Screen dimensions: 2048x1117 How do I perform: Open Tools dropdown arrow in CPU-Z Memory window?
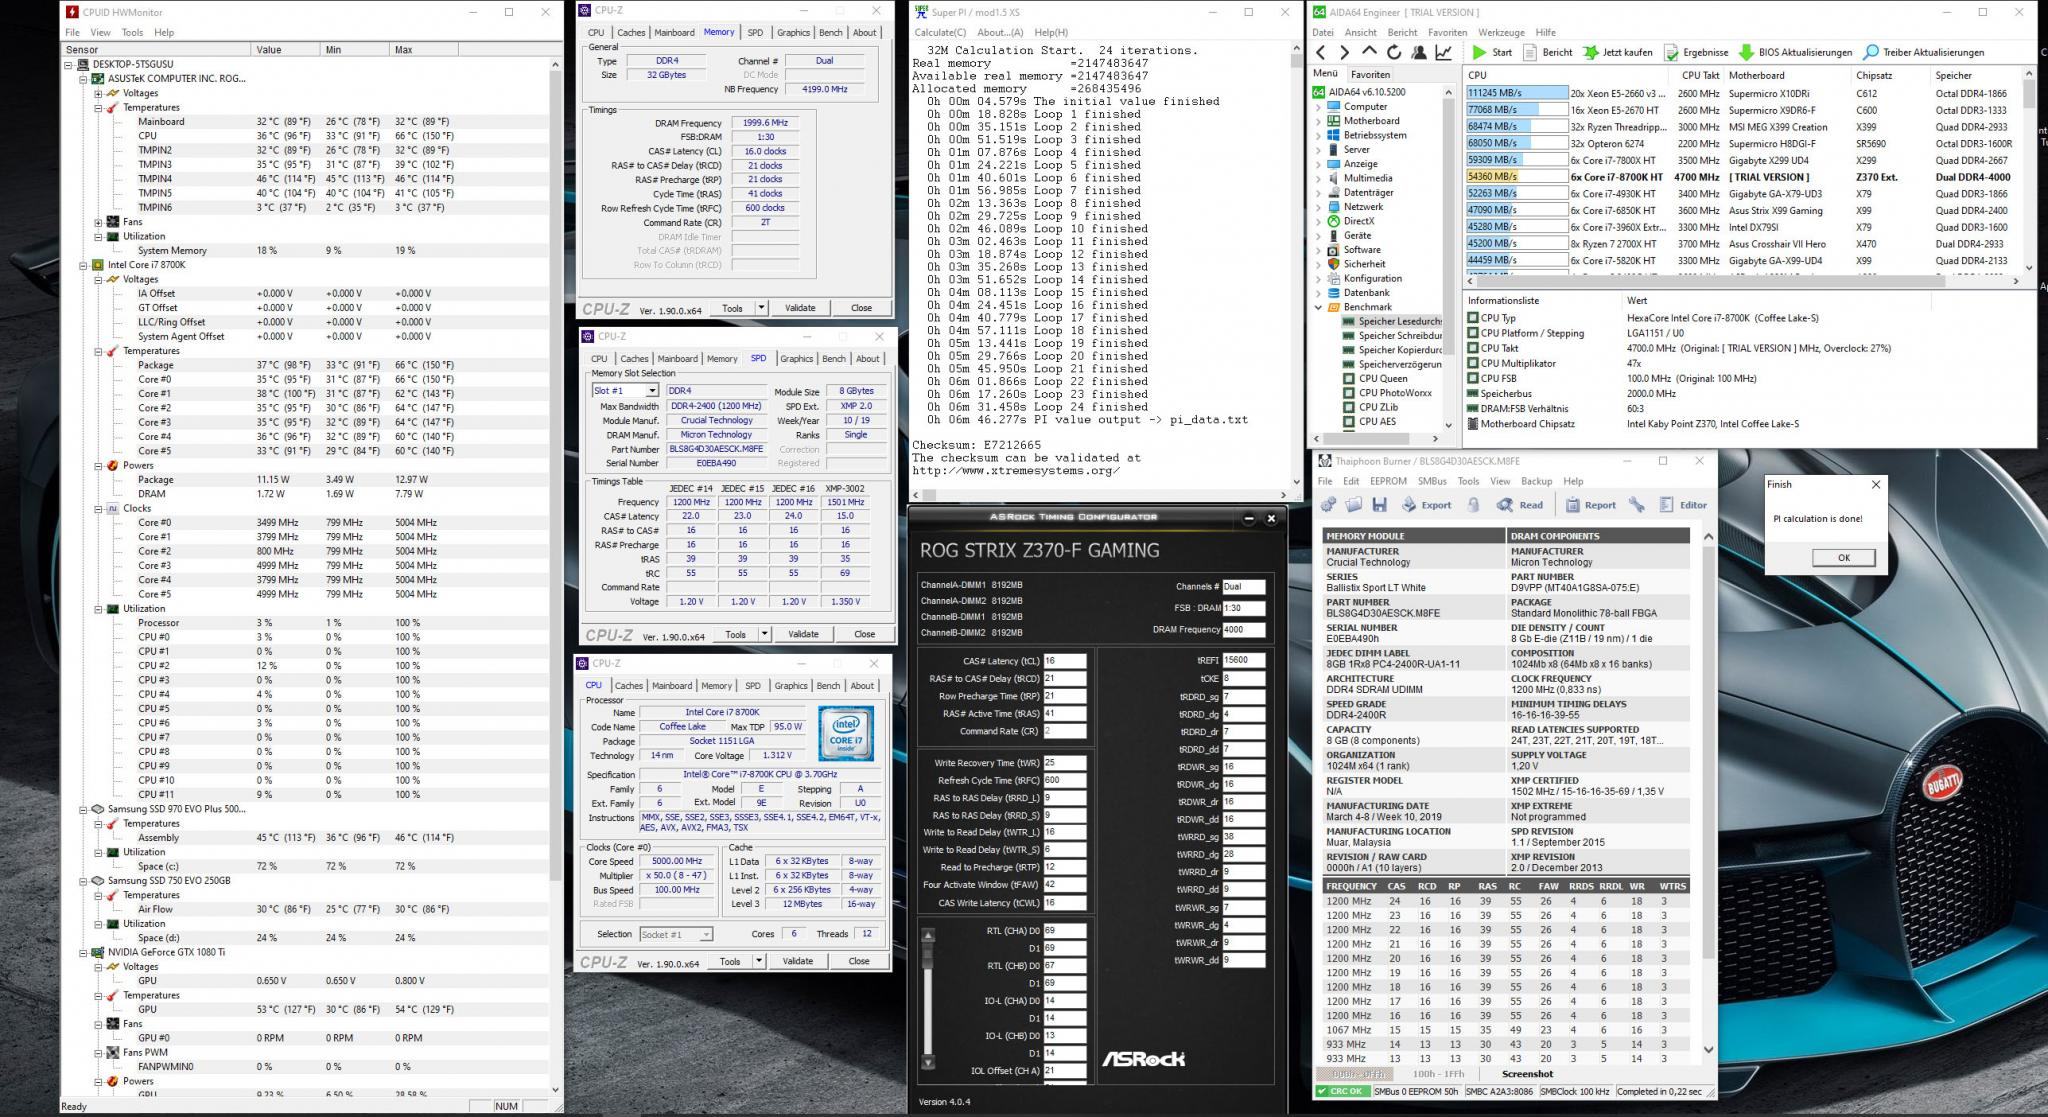tap(761, 308)
